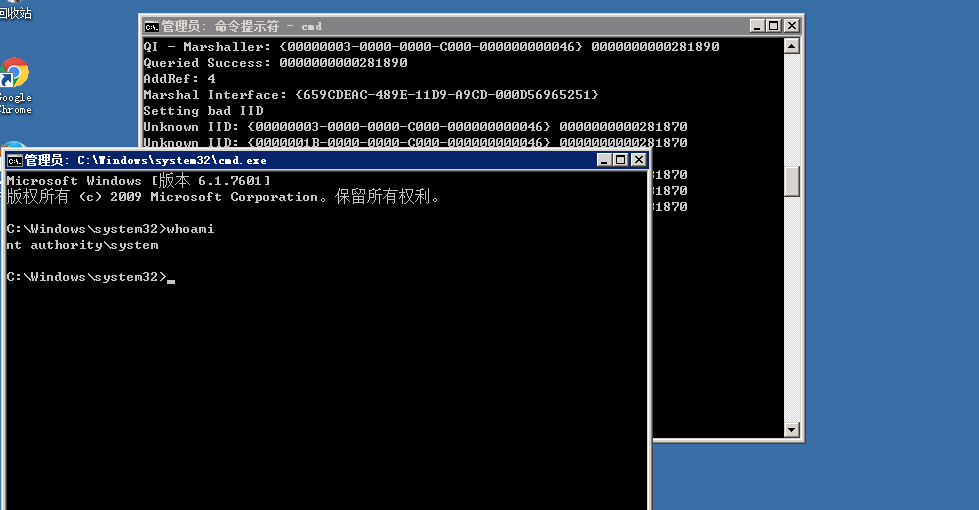Minimize the front cmd.exe window
The image size is (979, 510).
[603, 160]
